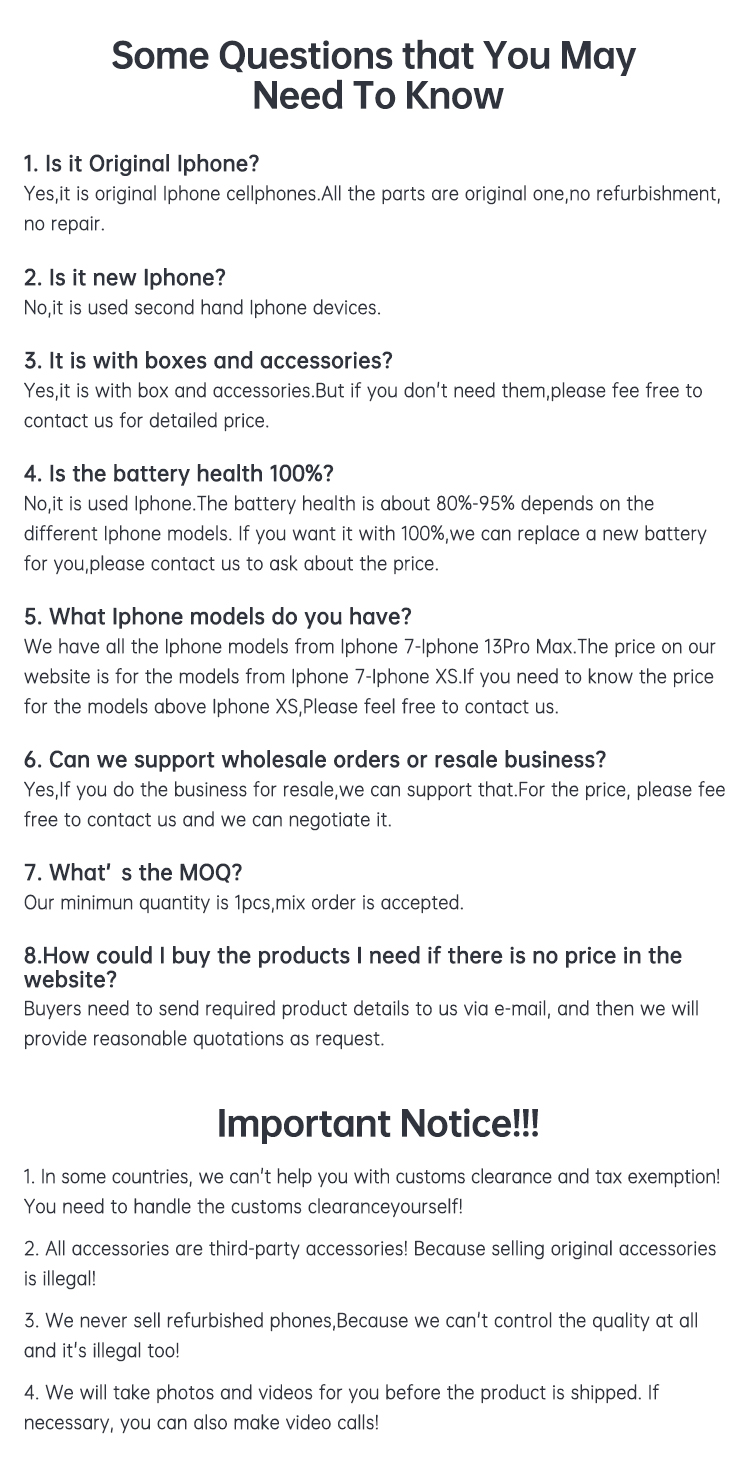The height and width of the screenshot is (1460, 750).
Task: Select the wholesale orders or resale business question
Action: point(315,760)
